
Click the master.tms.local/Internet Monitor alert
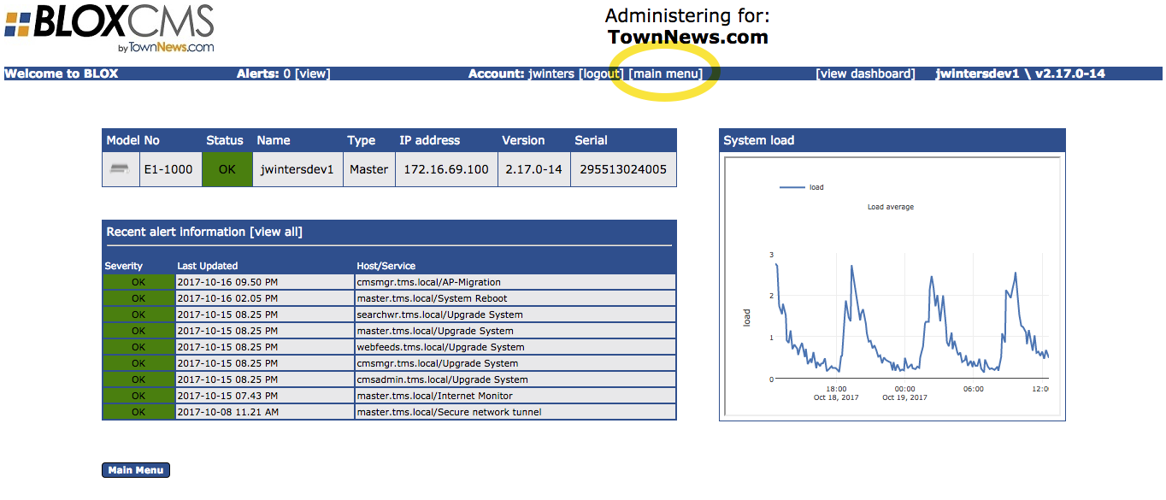click(x=434, y=397)
